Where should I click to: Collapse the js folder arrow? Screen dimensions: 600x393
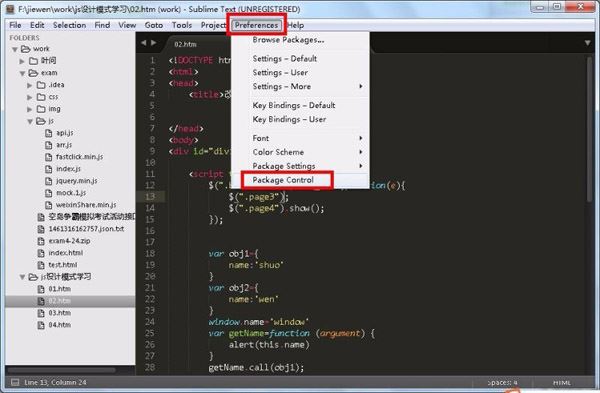pyautogui.click(x=30, y=121)
